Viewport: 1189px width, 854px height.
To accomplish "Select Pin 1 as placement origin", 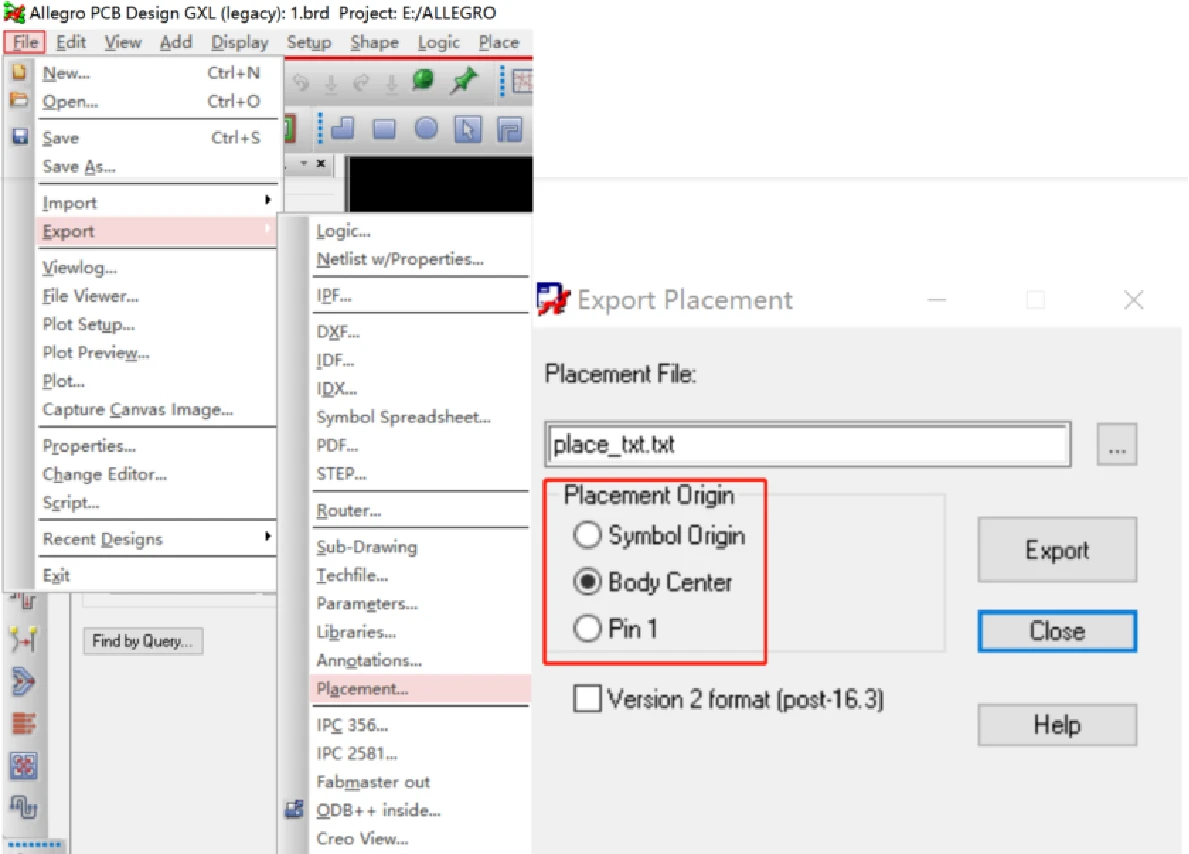I will point(587,629).
